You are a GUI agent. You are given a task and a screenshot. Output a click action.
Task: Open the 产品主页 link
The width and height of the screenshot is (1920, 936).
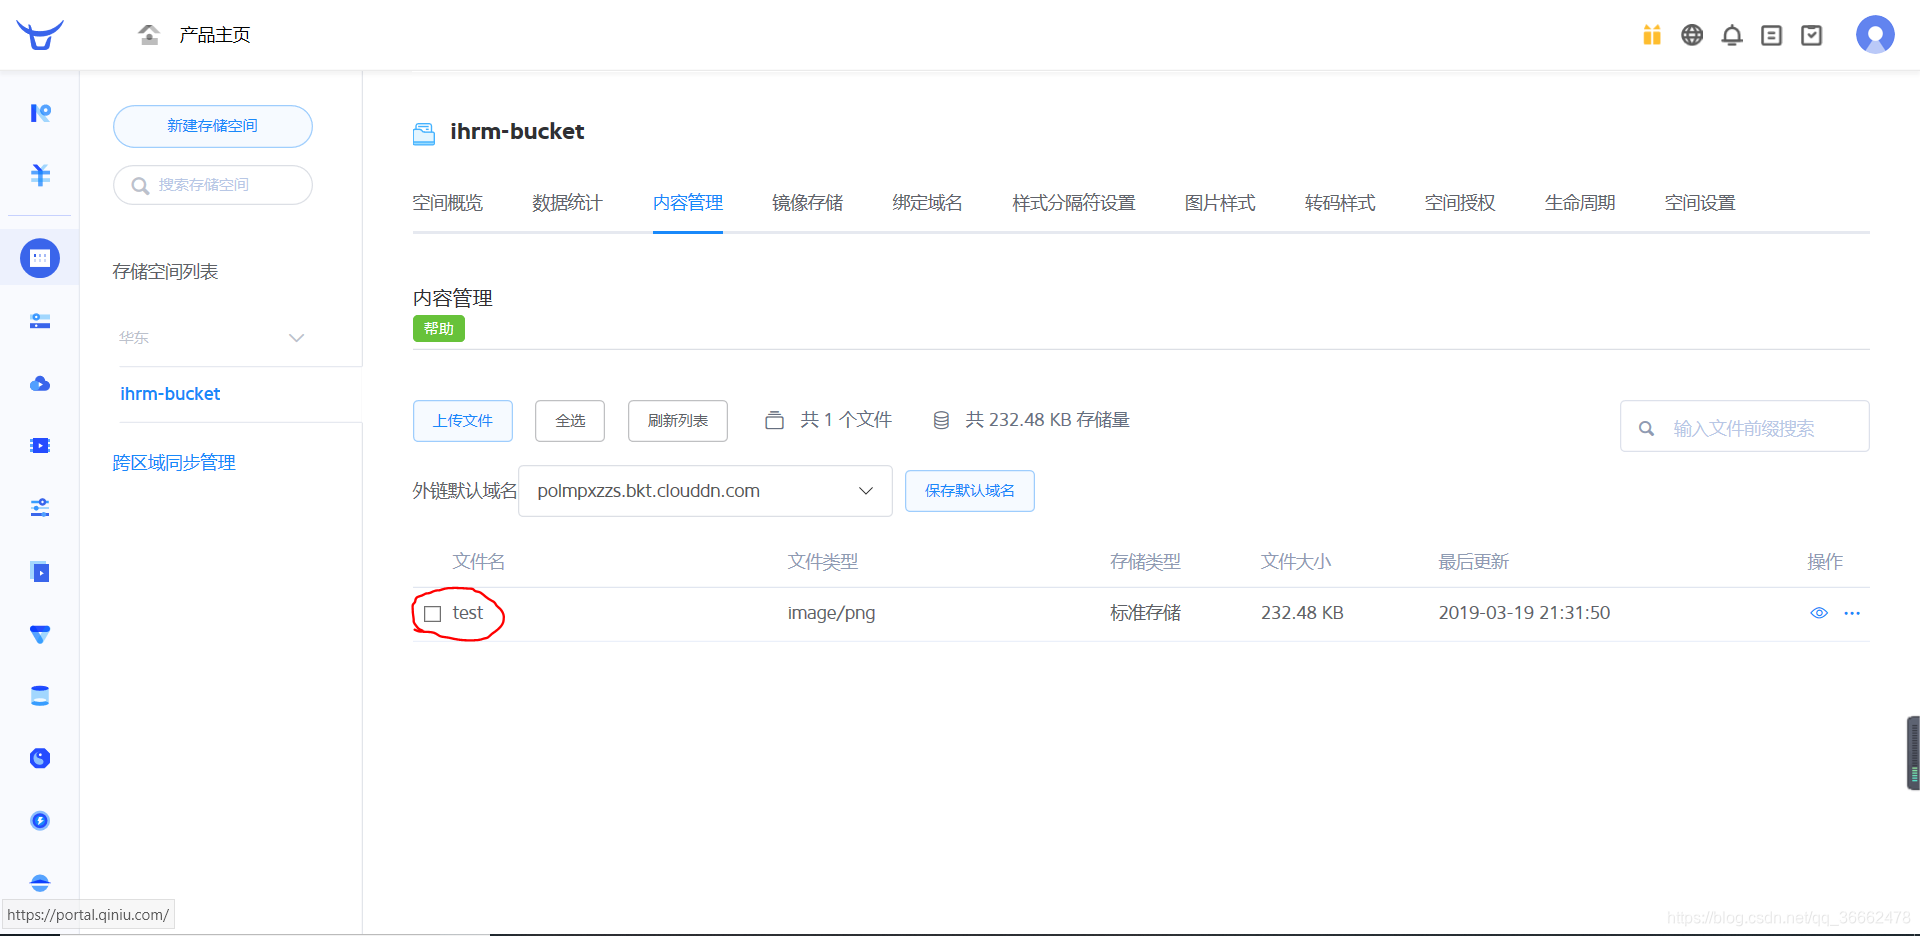215,35
